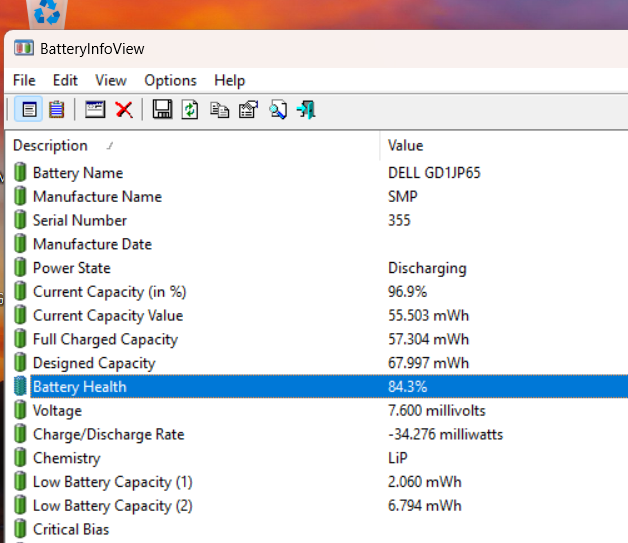628x543 pixels.
Task: Click the battery icon beside Voltage
Action: (20, 410)
